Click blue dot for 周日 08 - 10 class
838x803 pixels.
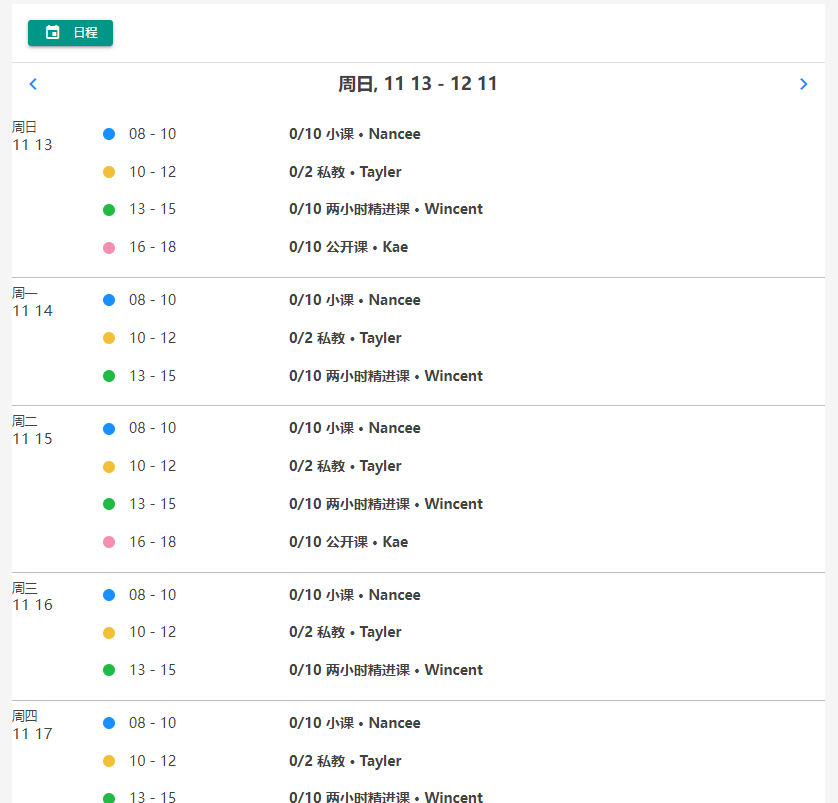point(109,134)
